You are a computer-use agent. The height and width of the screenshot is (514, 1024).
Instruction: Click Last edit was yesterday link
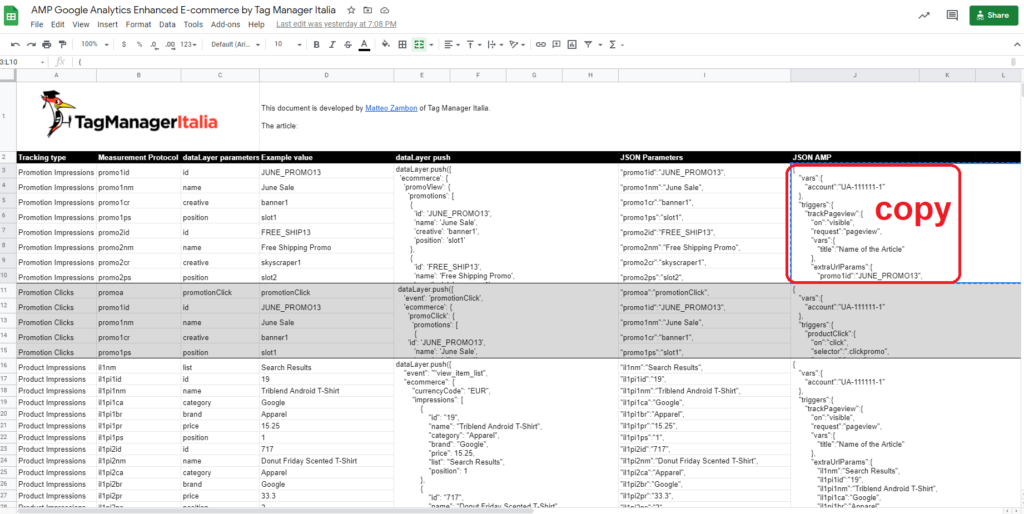coord(336,24)
